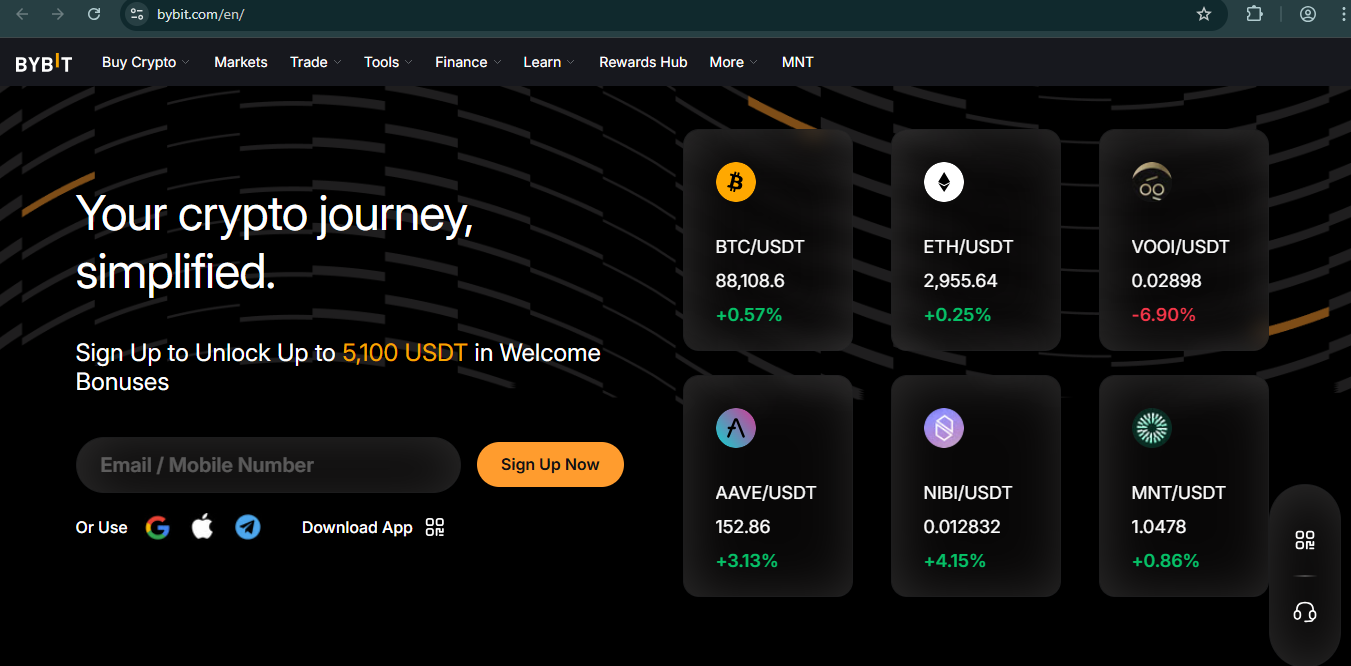Expand the Learn dropdown menu
Viewport: 1351px width, 666px height.
[549, 62]
